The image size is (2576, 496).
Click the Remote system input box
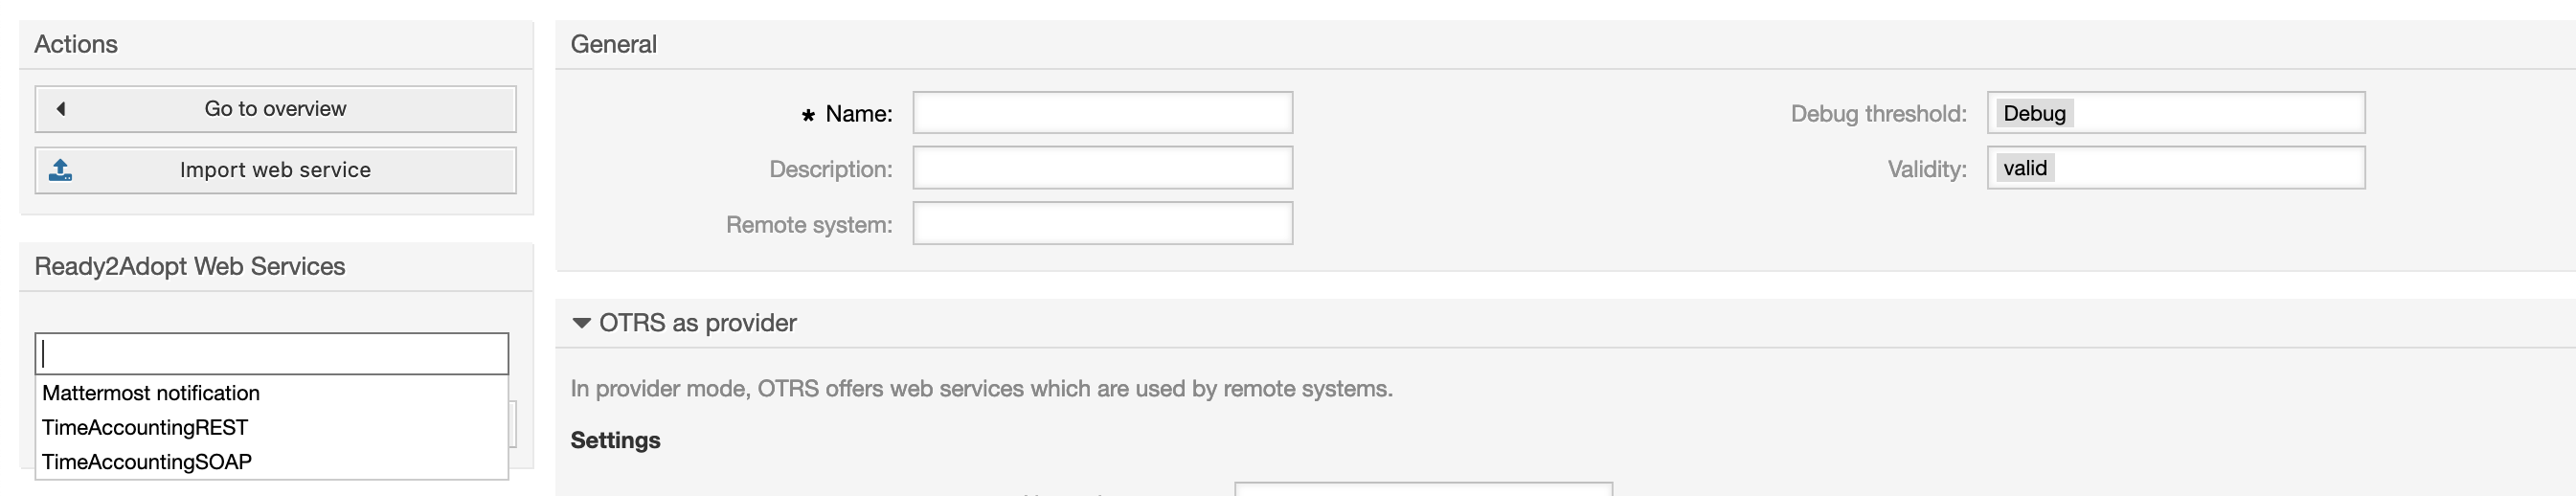click(1102, 224)
